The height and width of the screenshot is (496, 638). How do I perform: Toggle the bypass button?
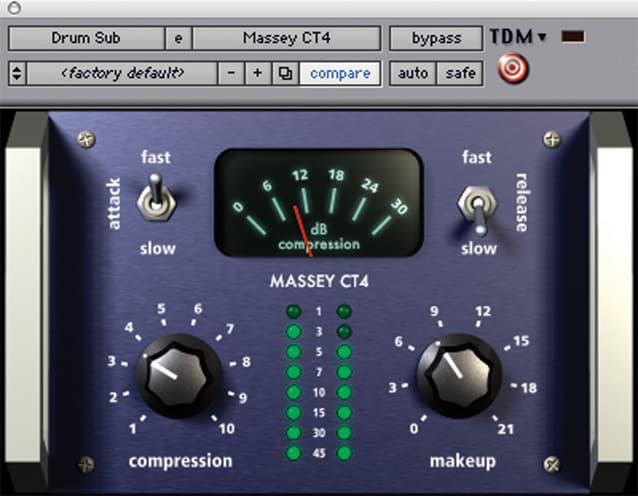pos(436,38)
